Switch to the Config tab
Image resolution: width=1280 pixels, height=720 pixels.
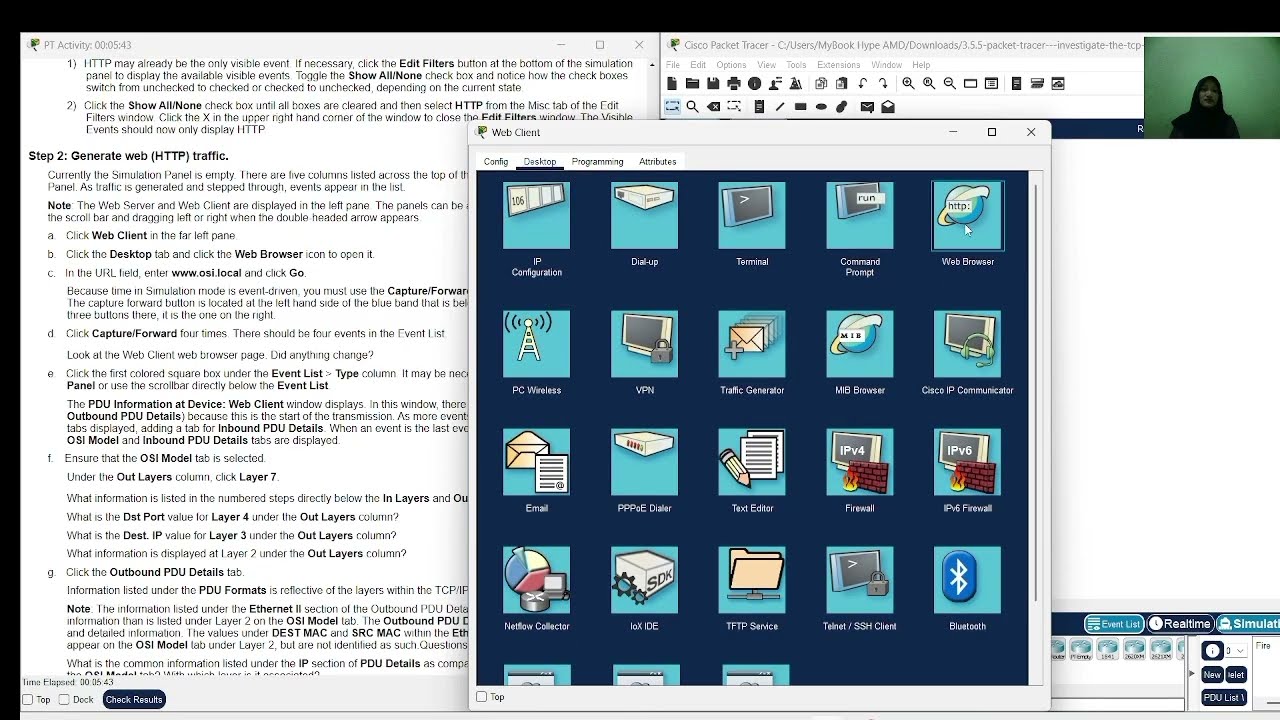496,162
